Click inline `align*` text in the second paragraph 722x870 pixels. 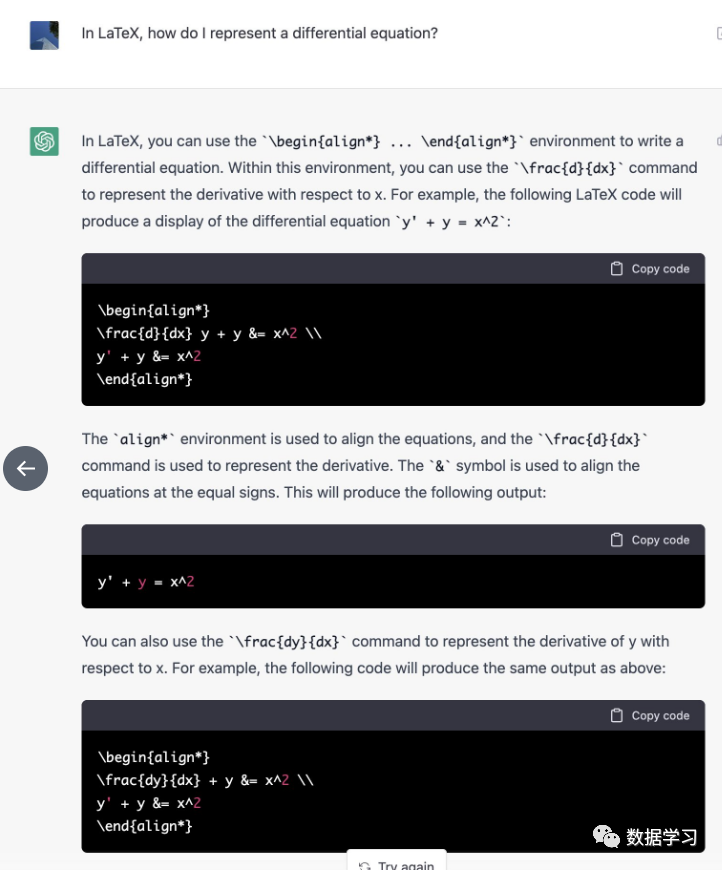click(x=147, y=439)
